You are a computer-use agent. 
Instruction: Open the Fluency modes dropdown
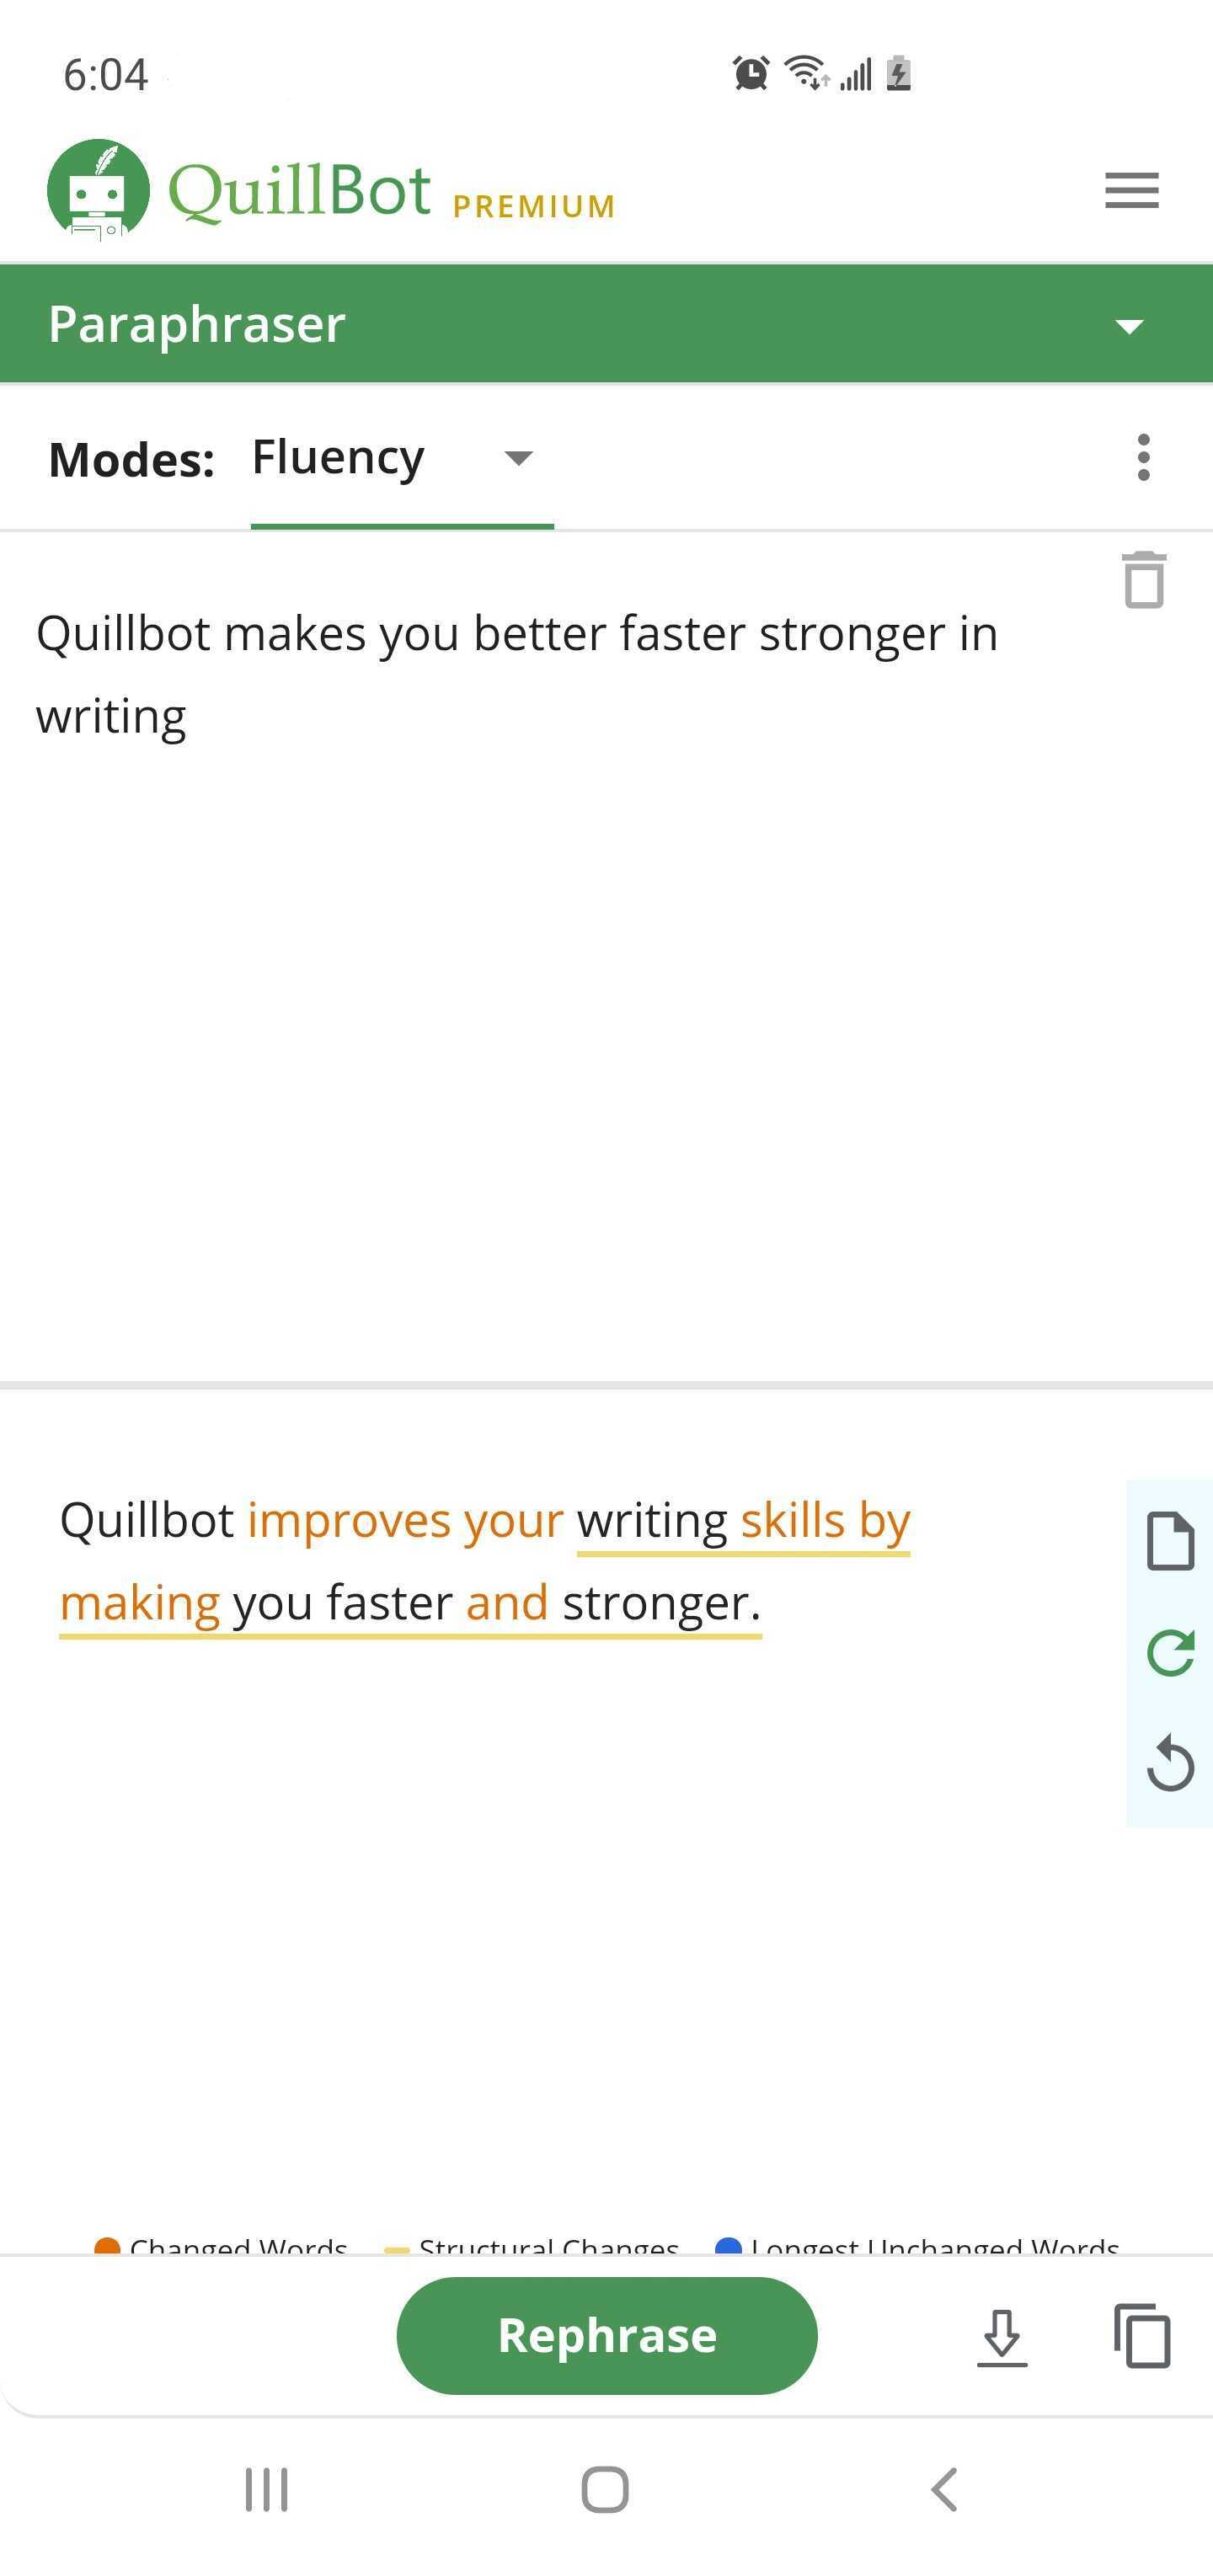(x=401, y=459)
